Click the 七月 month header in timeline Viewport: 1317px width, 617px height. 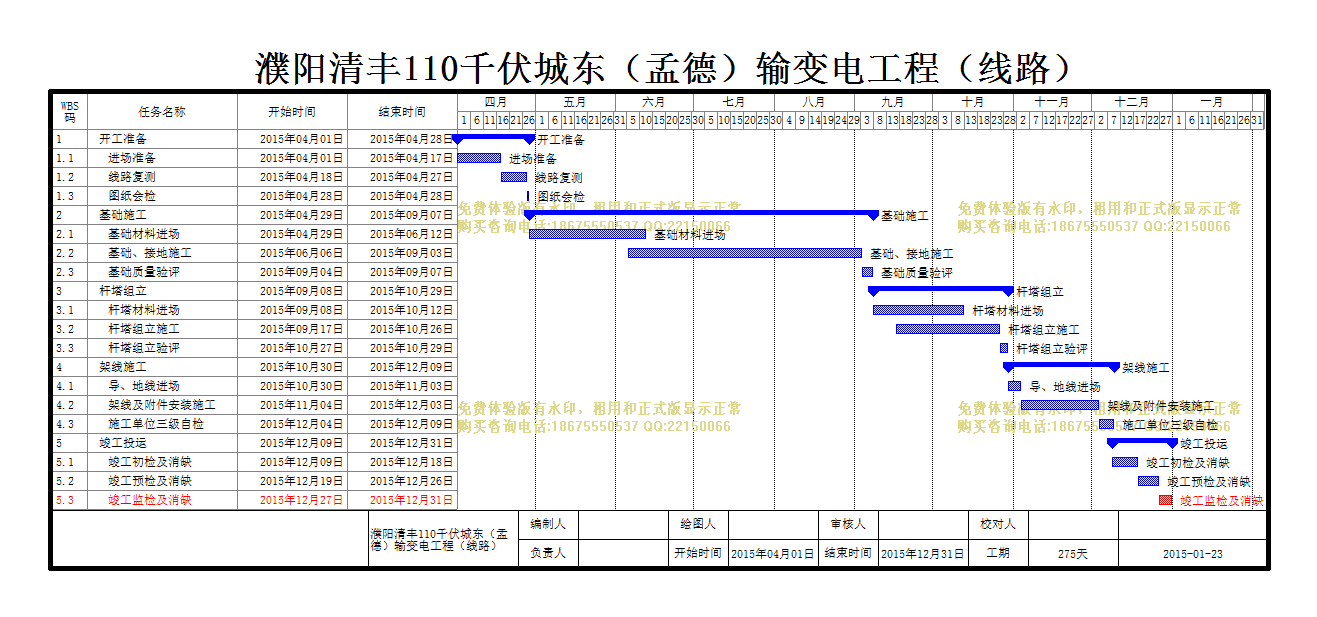pyautogui.click(x=734, y=102)
